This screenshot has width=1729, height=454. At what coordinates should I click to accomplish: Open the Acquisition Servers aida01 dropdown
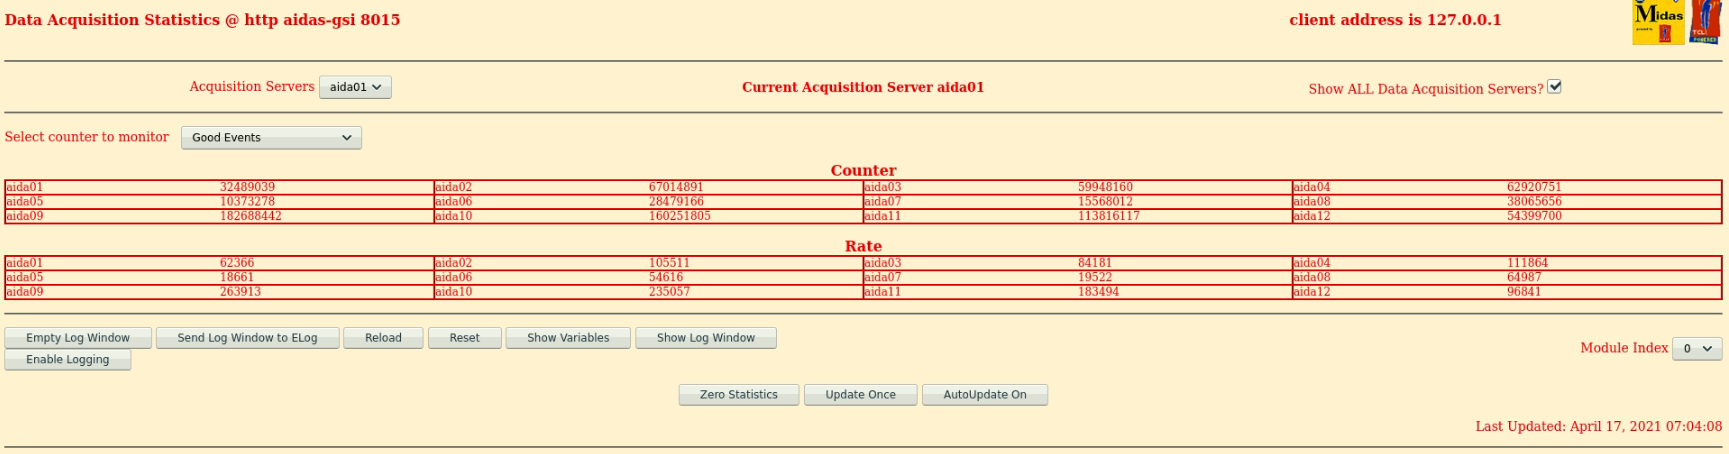[355, 87]
